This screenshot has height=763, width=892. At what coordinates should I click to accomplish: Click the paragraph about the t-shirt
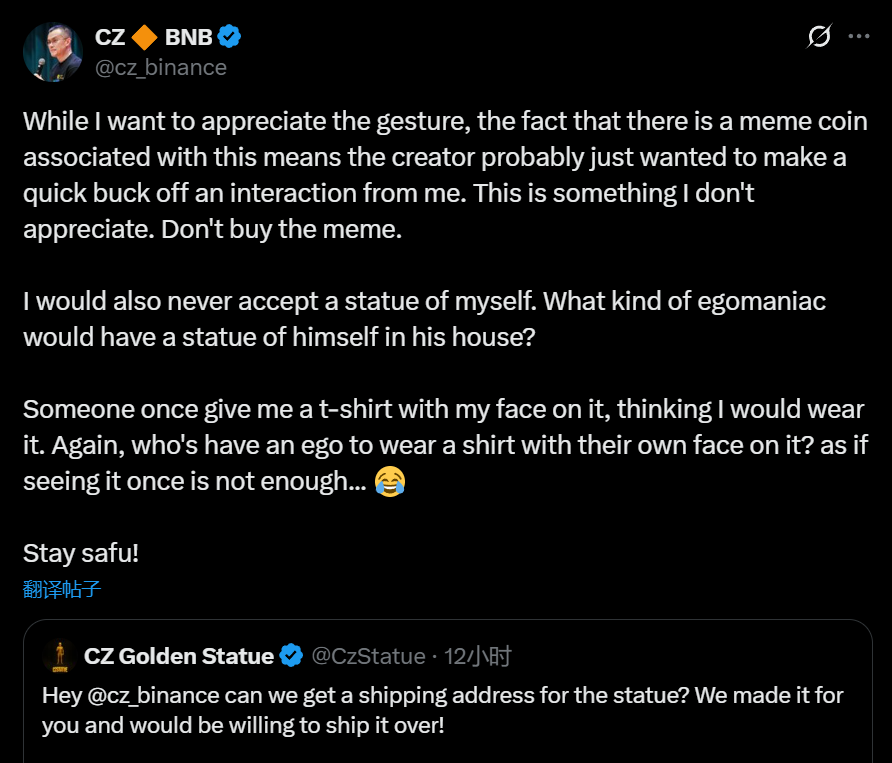click(440, 445)
